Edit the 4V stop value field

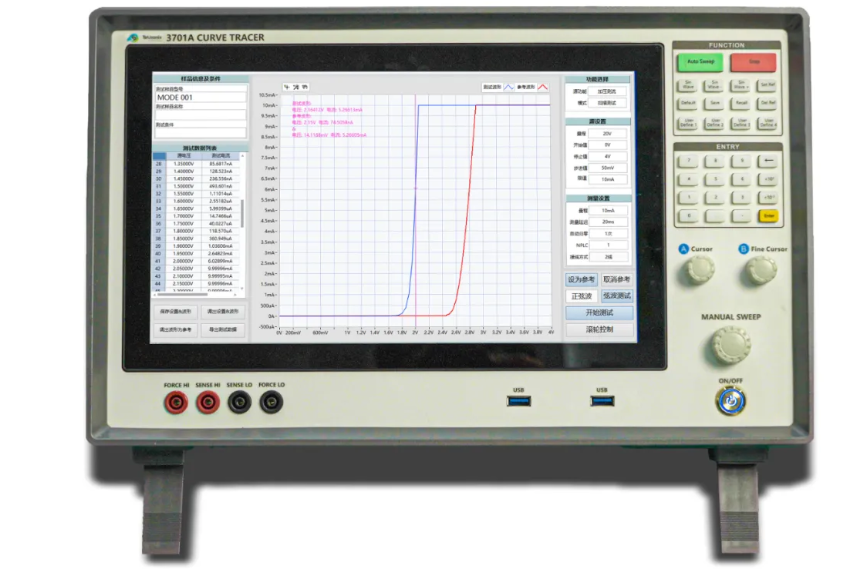[608, 157]
